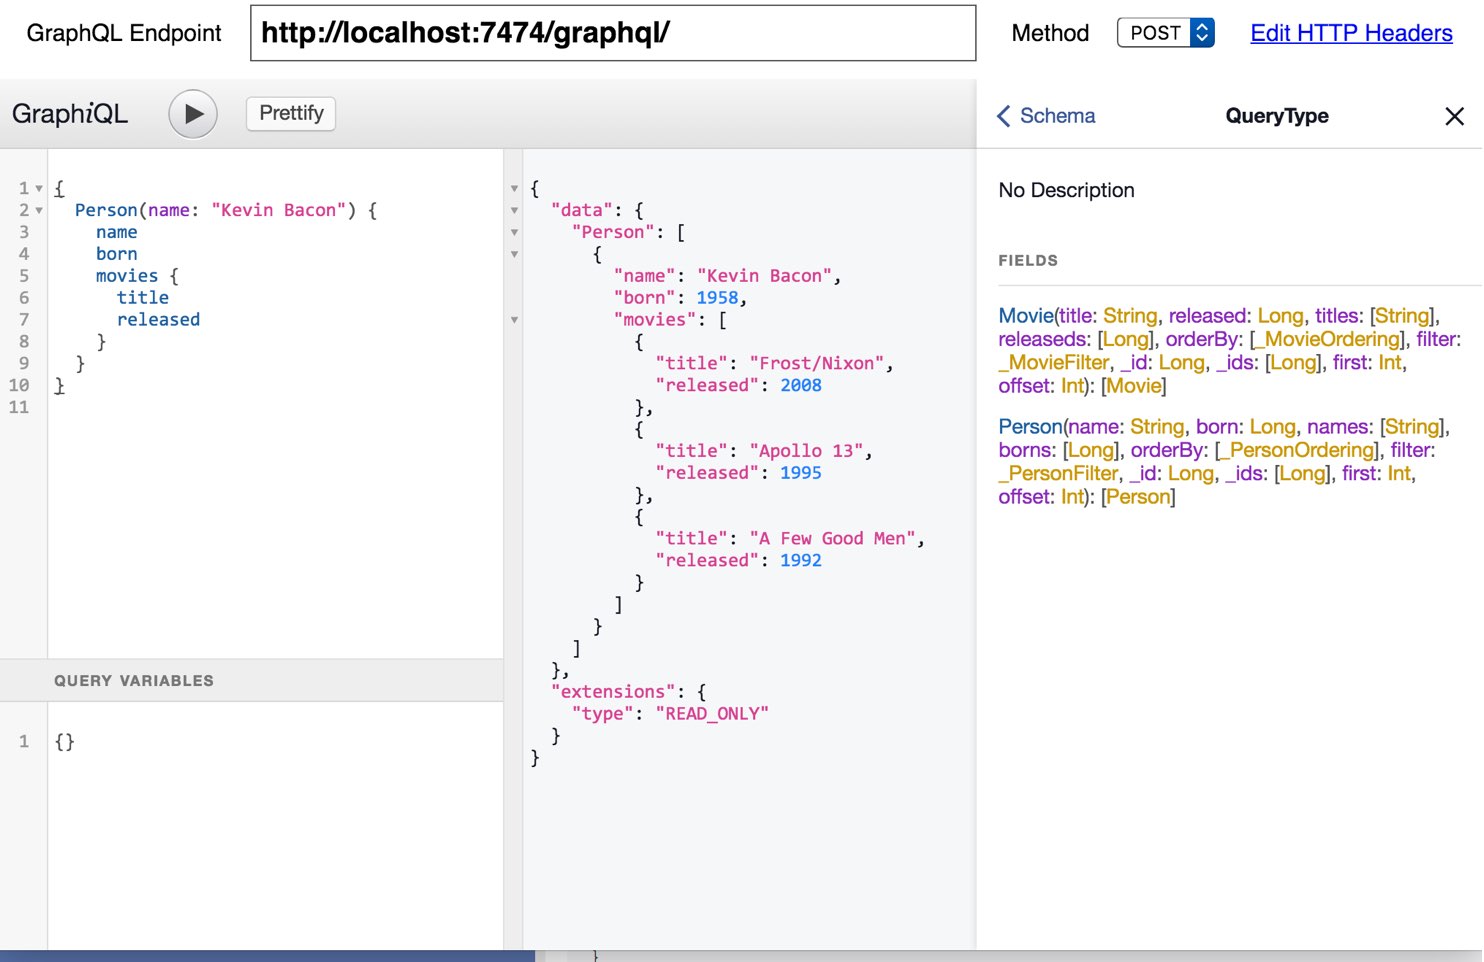The height and width of the screenshot is (962, 1484).
Task: Click the "A Few Good Men" result value
Action: (833, 539)
